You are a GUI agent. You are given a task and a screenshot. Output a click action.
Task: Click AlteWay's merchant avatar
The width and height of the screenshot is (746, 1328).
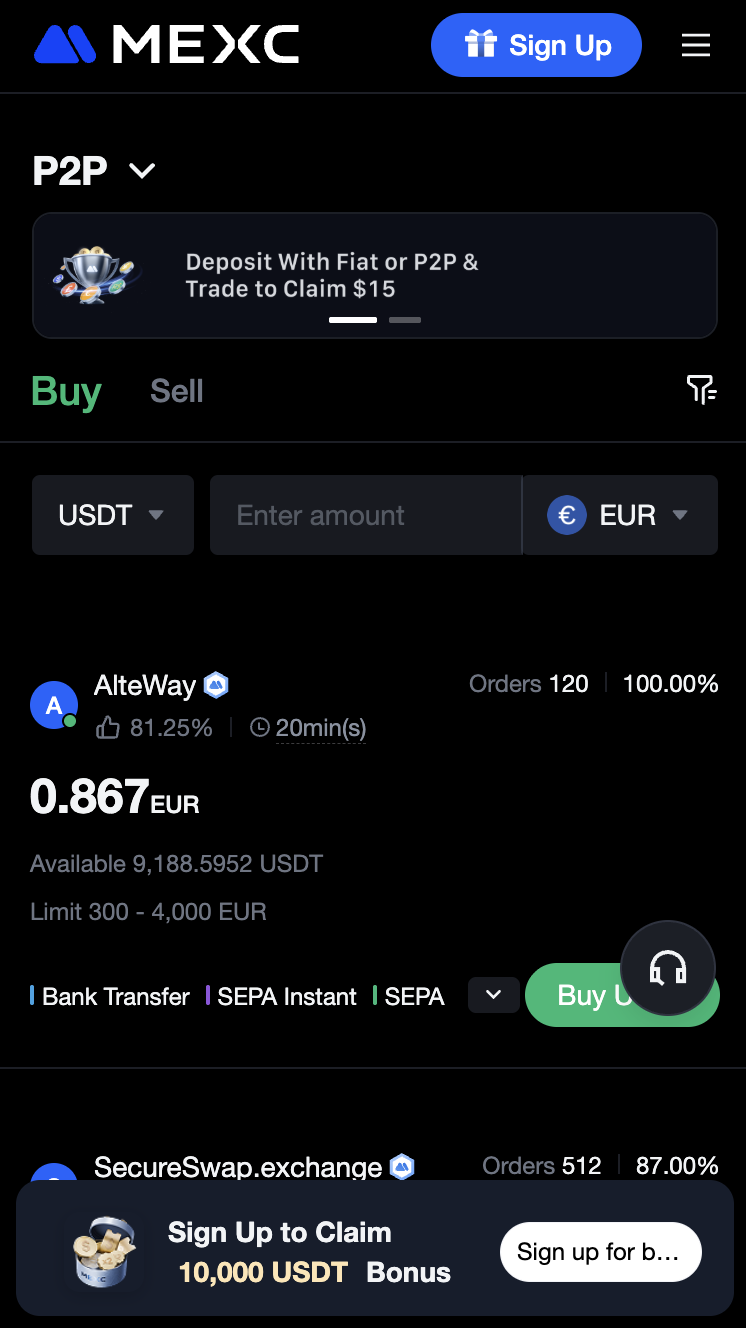click(54, 705)
